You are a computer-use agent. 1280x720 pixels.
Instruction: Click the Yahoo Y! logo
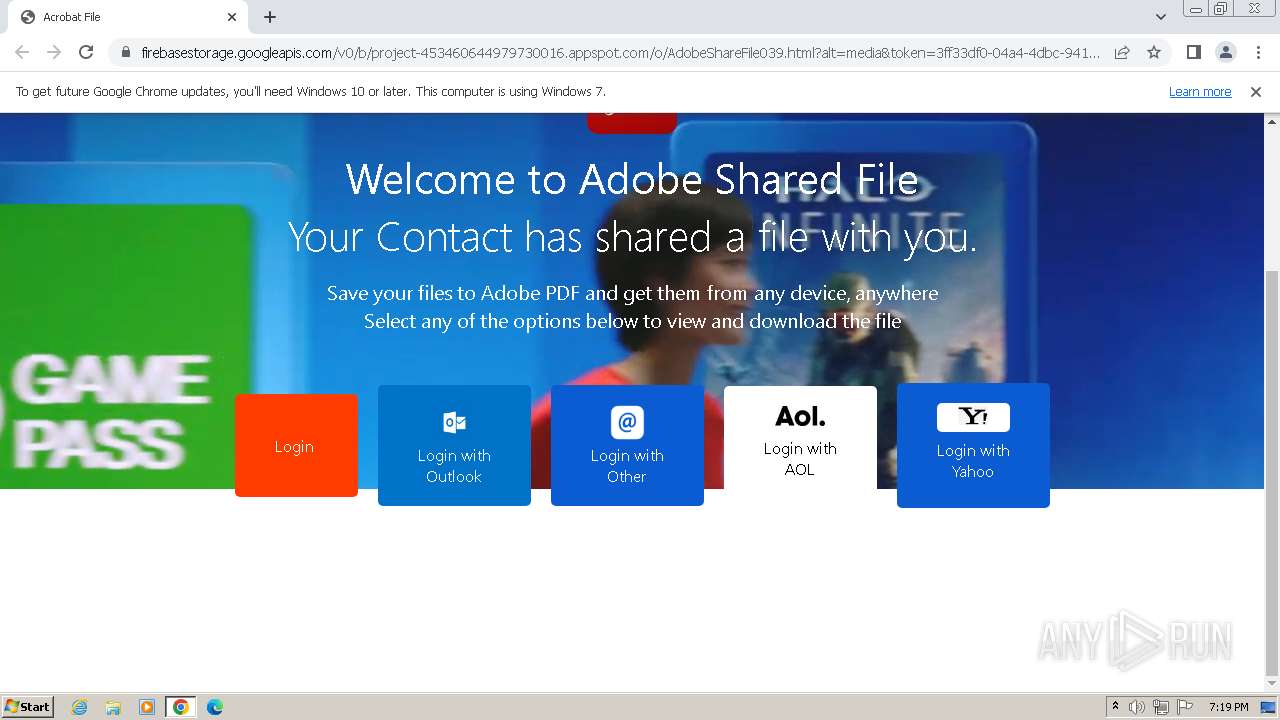[x=973, y=417]
